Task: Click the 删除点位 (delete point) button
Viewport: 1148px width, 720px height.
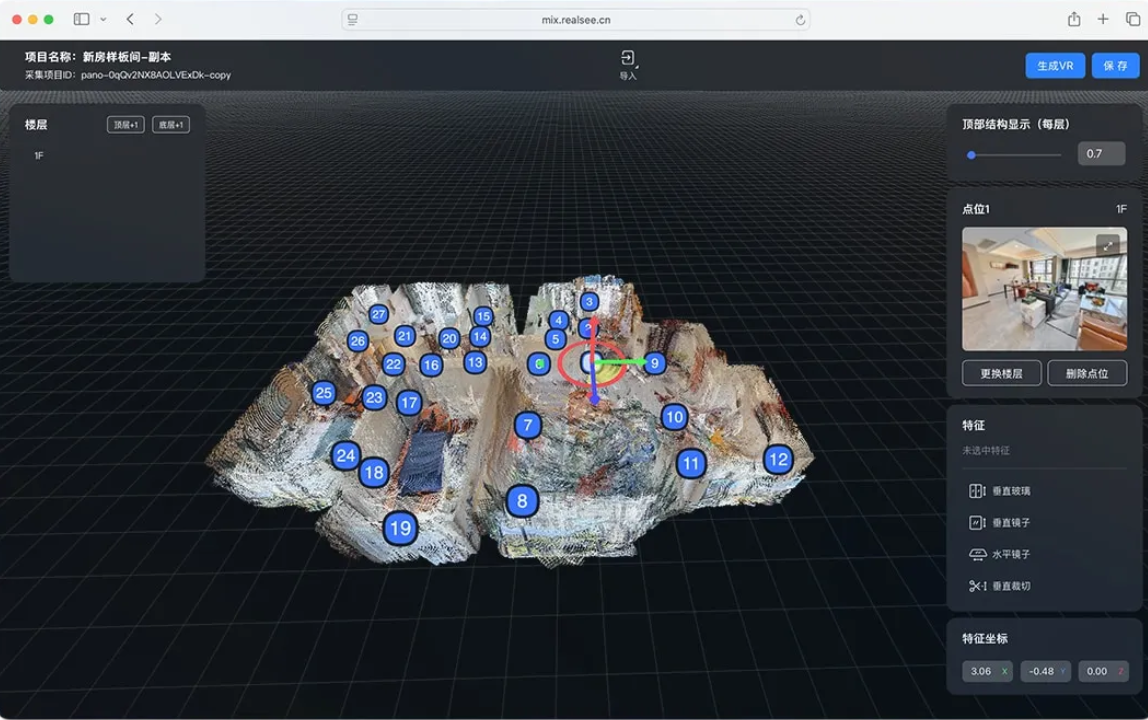Action: 1086,373
